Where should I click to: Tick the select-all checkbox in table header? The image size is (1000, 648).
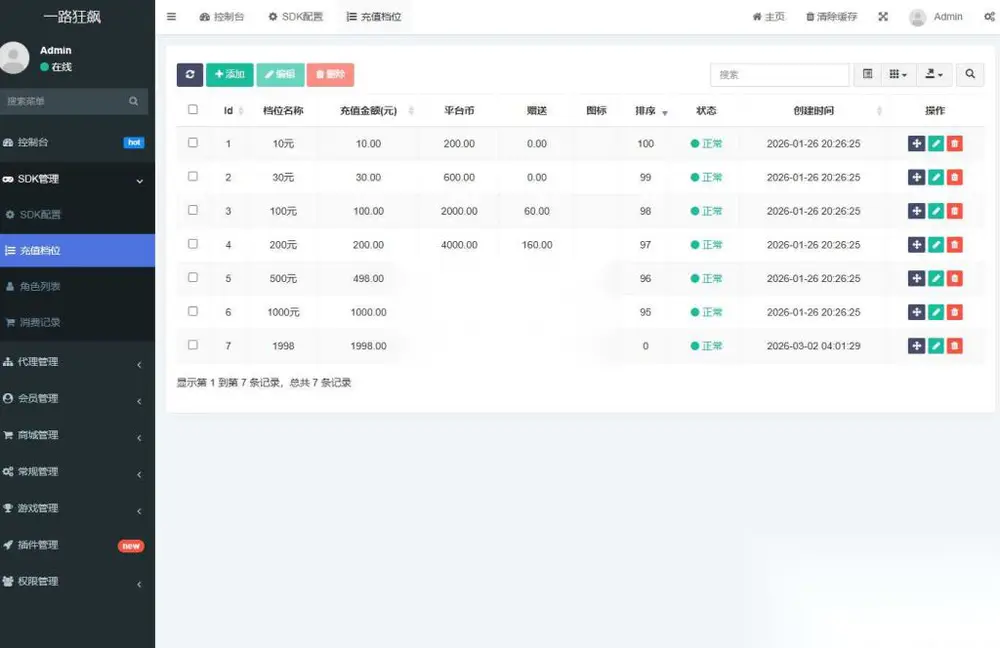(x=193, y=109)
